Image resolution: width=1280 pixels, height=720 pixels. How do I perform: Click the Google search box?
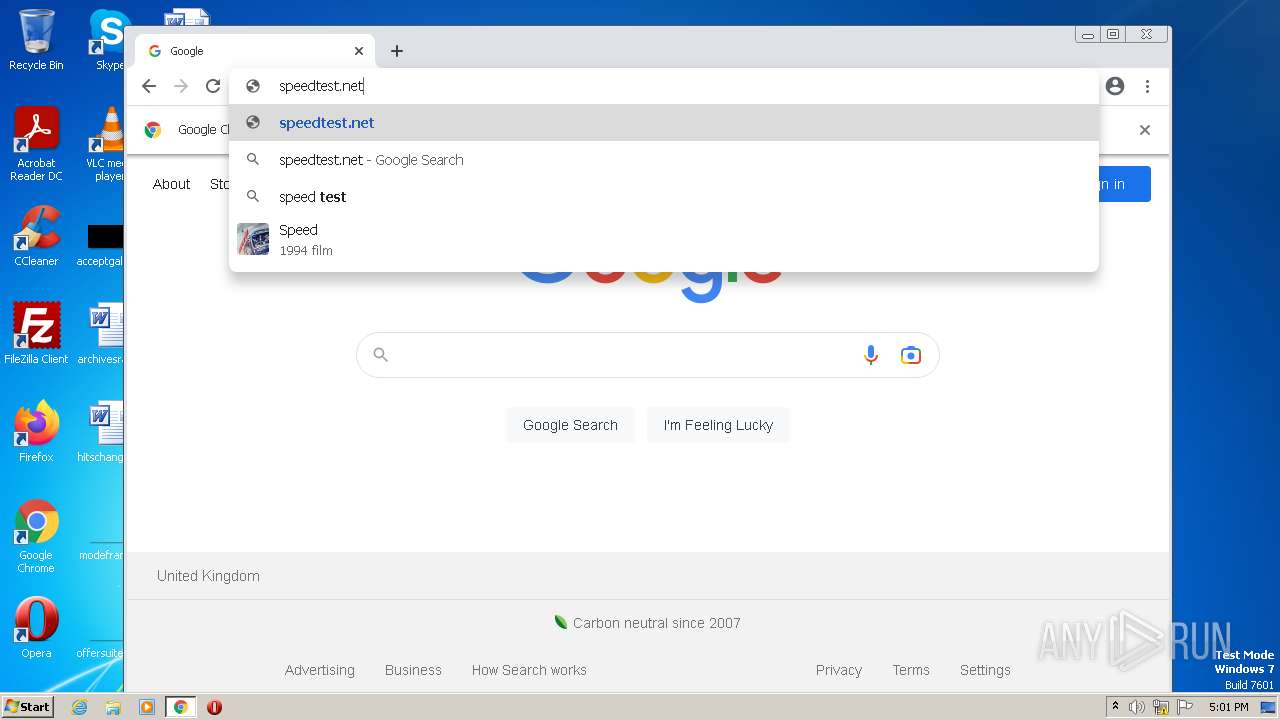click(648, 355)
